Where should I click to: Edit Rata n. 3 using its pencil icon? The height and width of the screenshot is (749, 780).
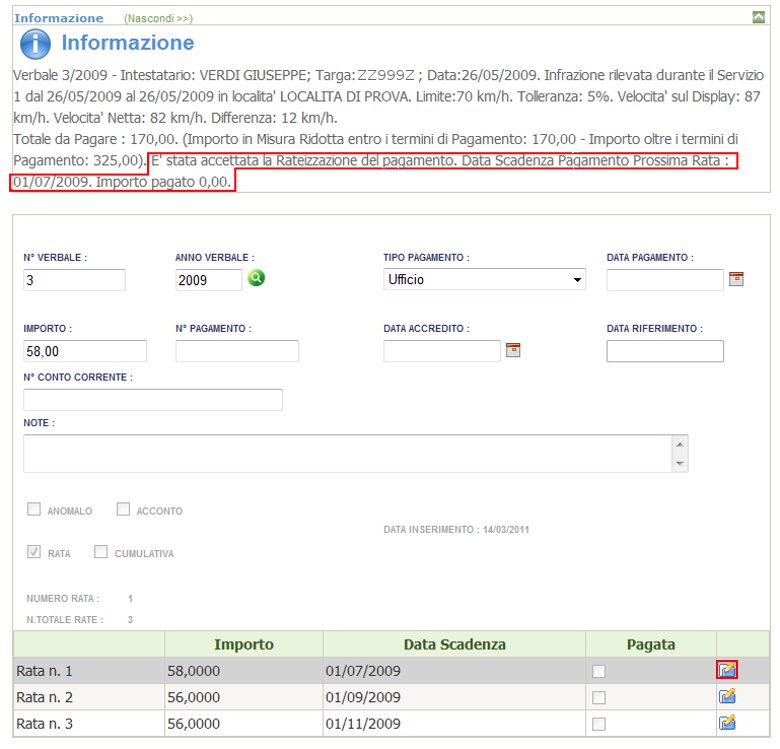(727, 723)
